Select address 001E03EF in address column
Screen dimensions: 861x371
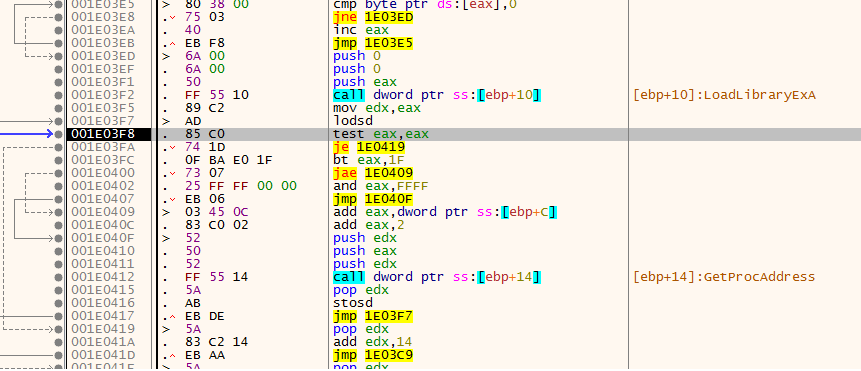103,69
